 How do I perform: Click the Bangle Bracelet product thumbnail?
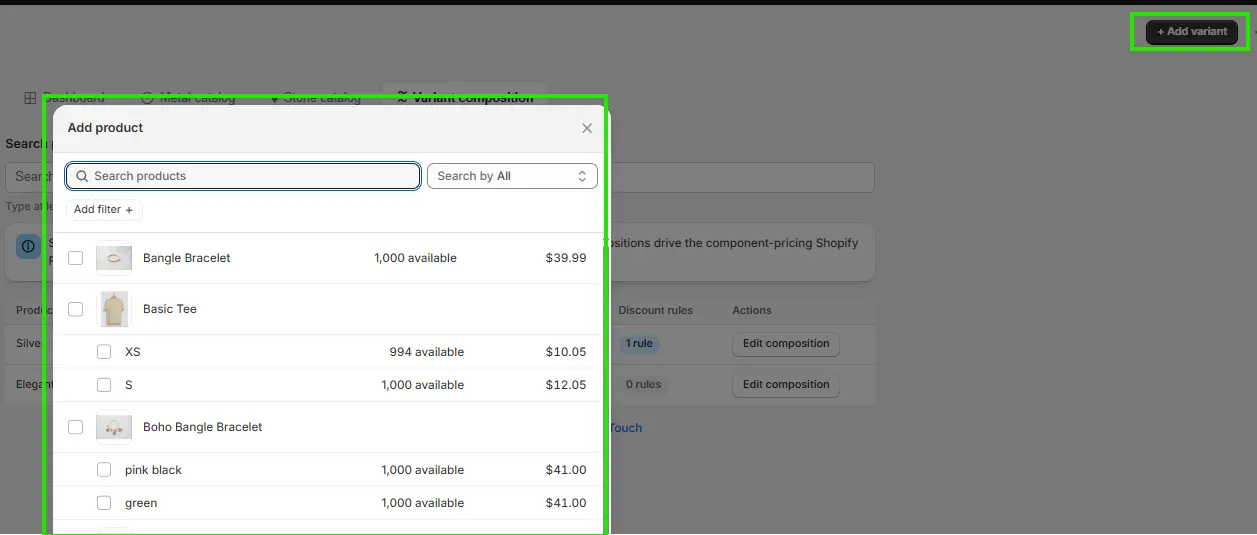click(x=114, y=258)
